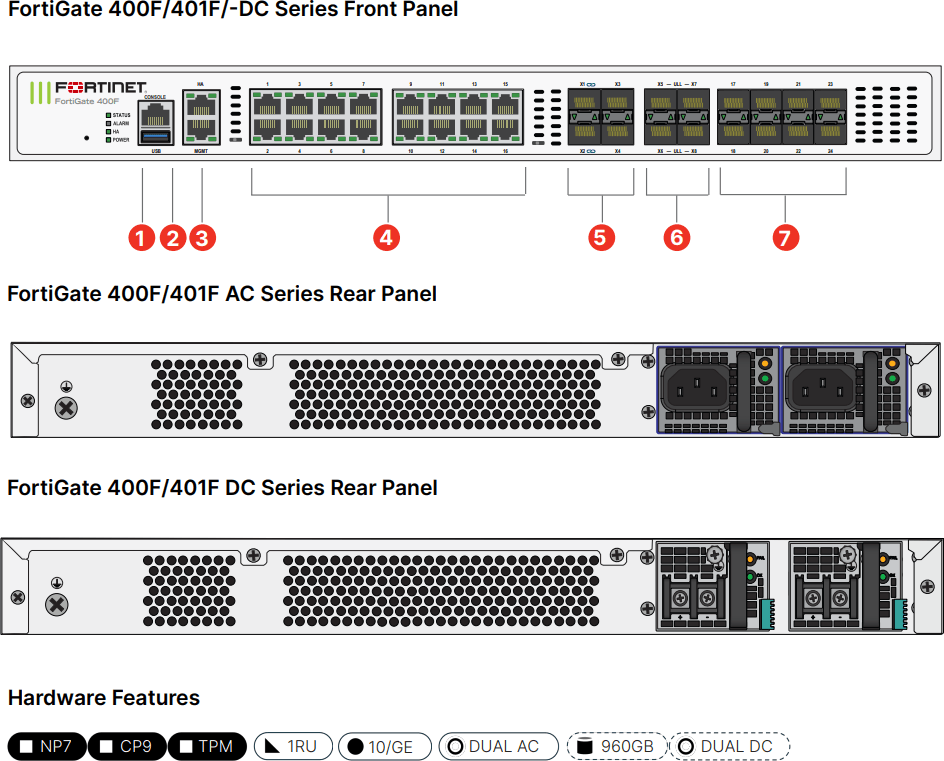The image size is (944, 761).
Task: Click the ground screw on DC rear panel
Action: tap(57, 604)
